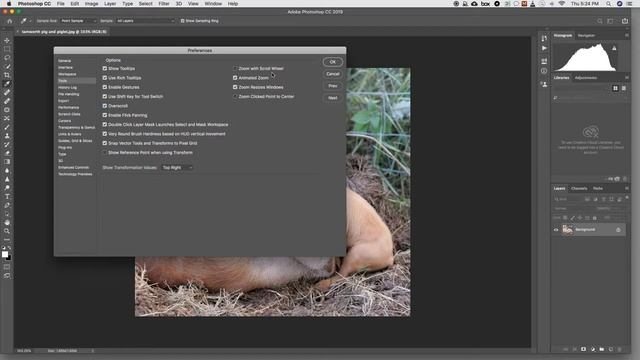This screenshot has width=640, height=360.
Task: Open the Actions panel play icon
Action: point(544,48)
